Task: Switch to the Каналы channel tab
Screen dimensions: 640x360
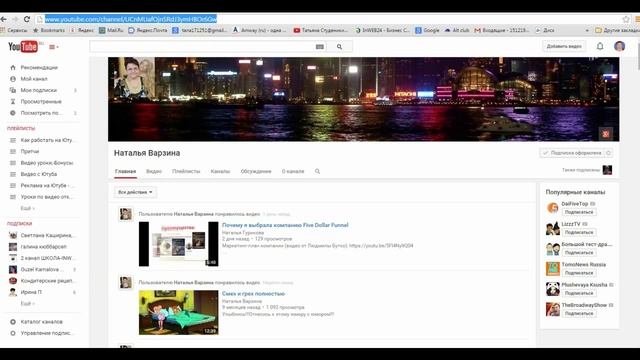Action: (x=220, y=171)
